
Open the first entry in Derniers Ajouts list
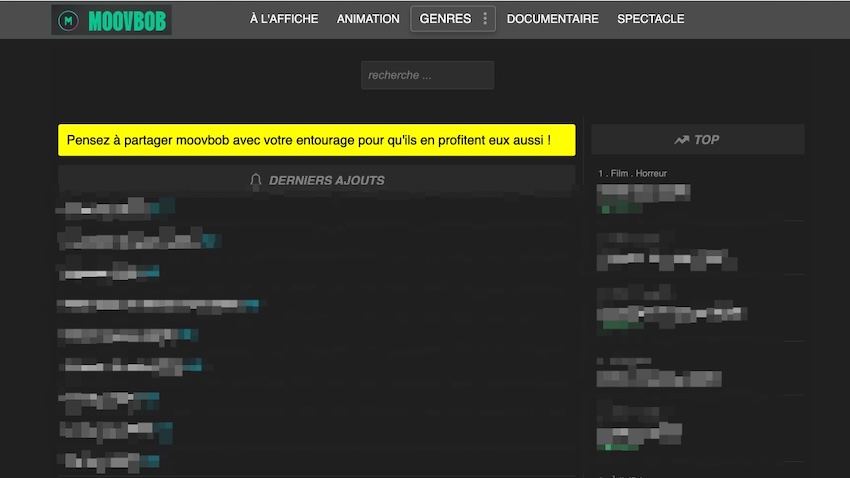[x=105, y=208]
